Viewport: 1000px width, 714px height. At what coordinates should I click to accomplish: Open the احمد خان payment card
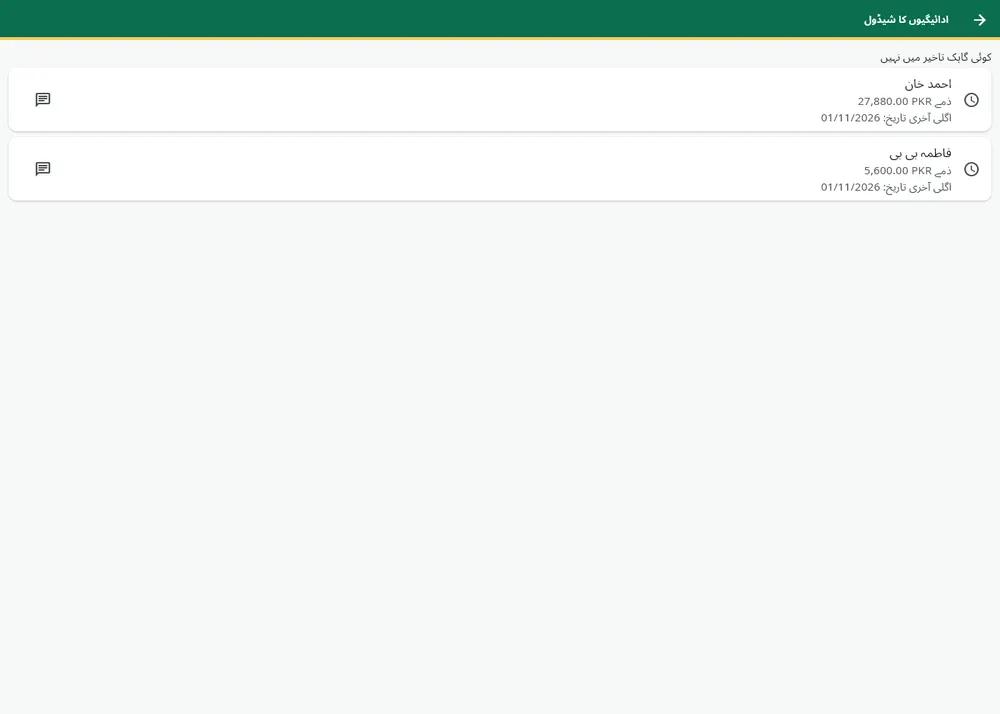tap(500, 100)
